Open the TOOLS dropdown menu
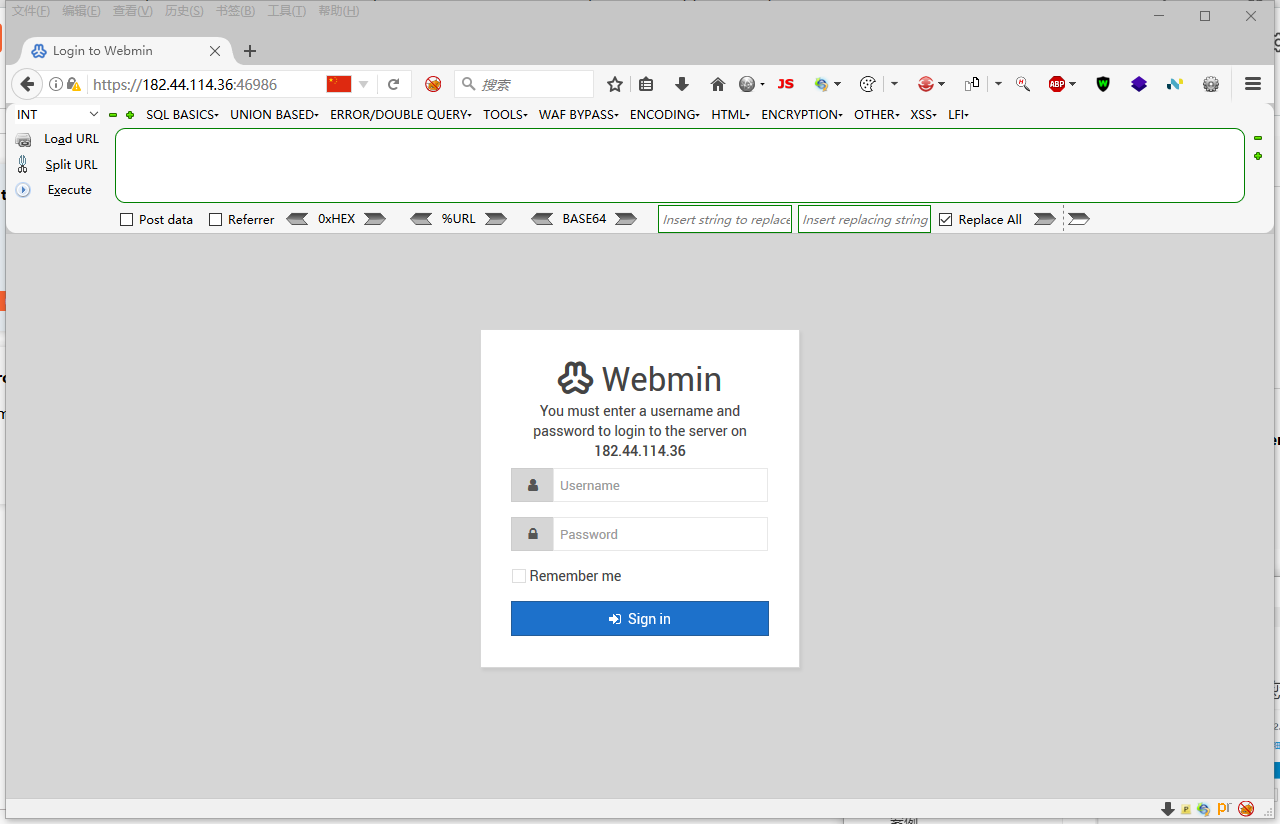 505,115
